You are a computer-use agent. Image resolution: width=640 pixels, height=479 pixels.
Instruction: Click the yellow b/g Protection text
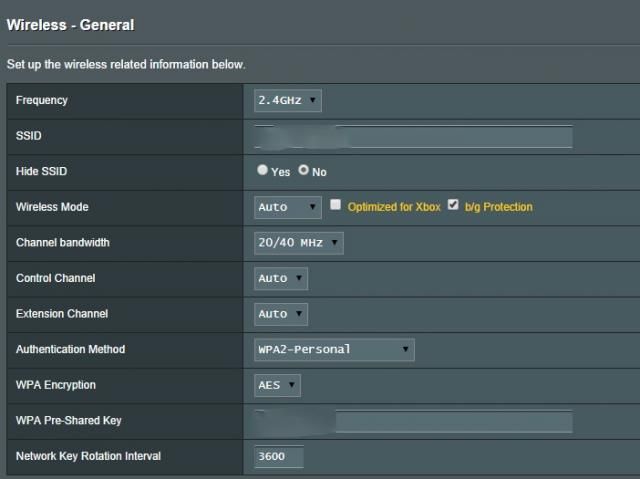pyautogui.click(x=498, y=207)
